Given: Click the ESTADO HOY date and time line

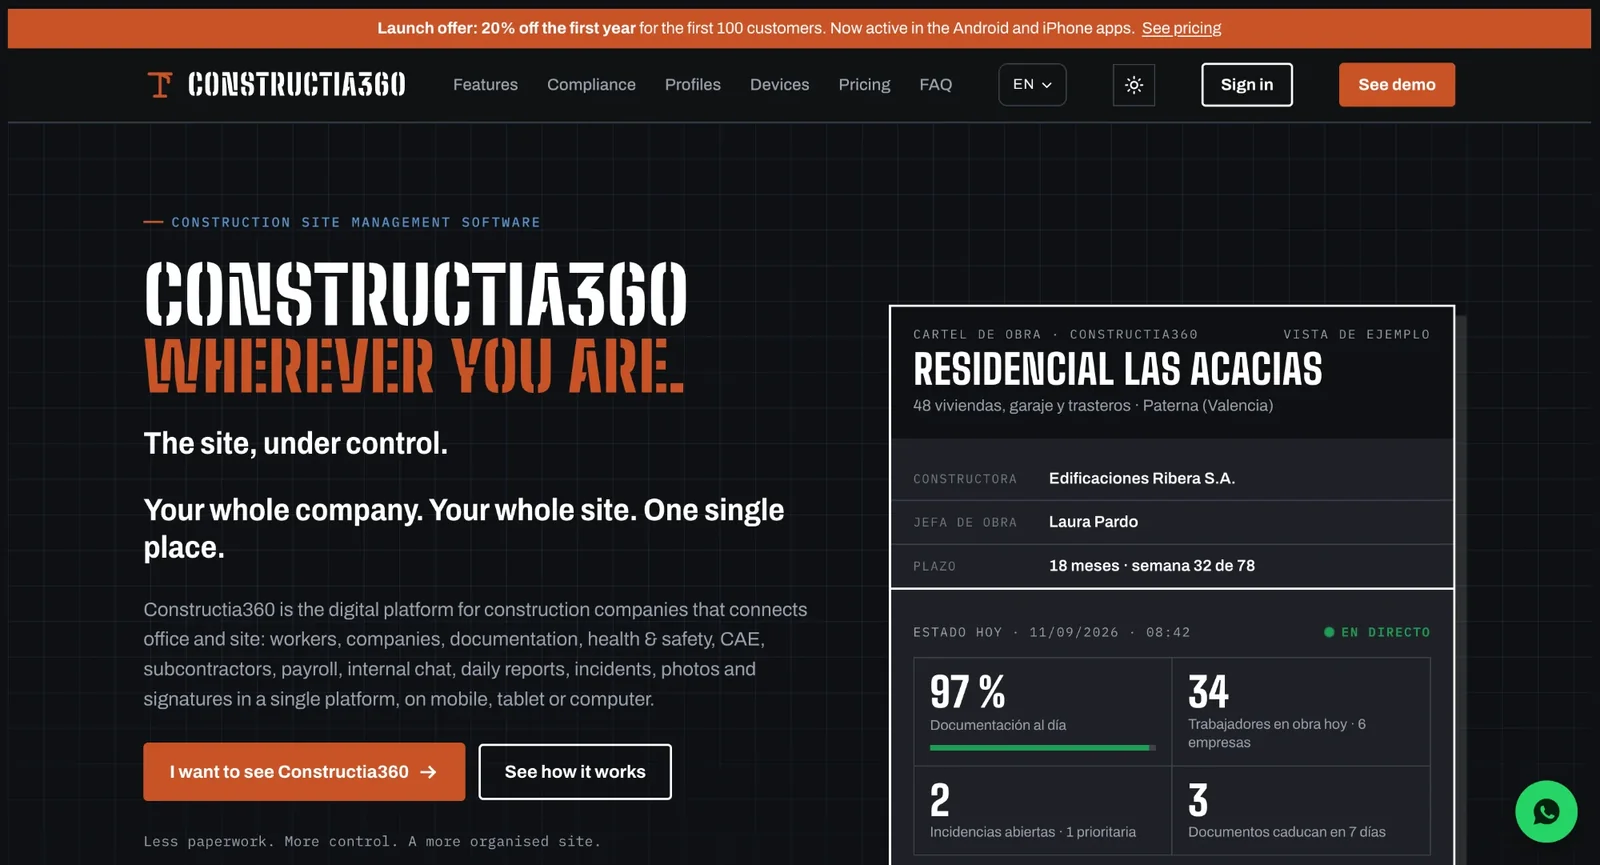Looking at the screenshot, I should [1052, 632].
